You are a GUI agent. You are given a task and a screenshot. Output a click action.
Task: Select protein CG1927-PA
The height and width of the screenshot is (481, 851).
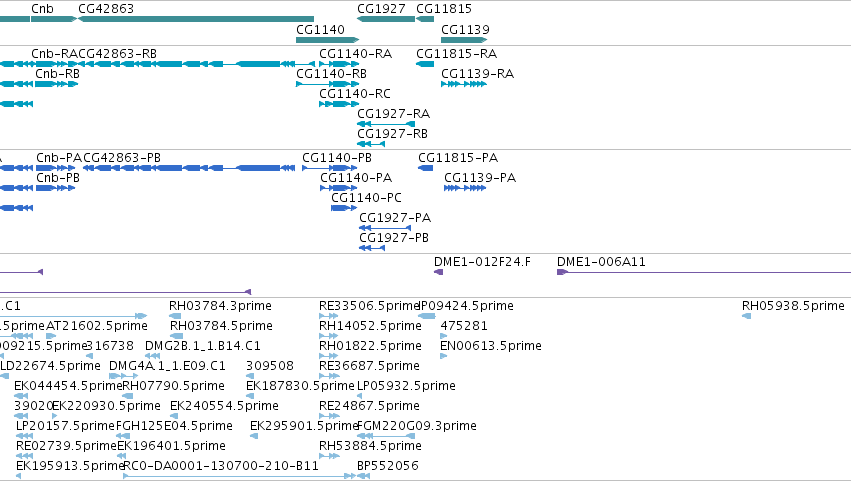(385, 228)
